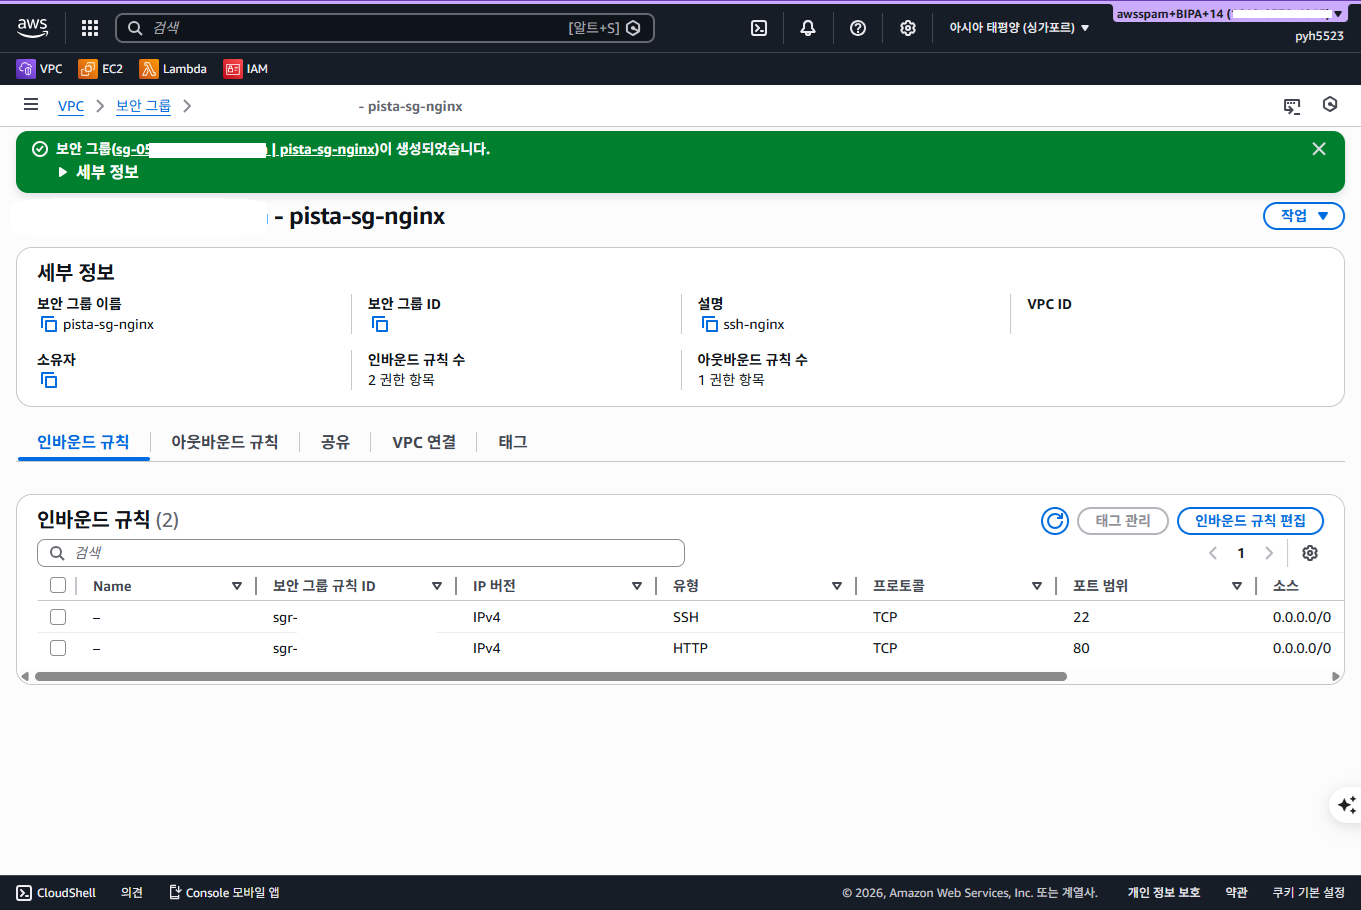The image size is (1361, 910).
Task: Open the AWS services grid menu
Action: [x=90, y=28]
